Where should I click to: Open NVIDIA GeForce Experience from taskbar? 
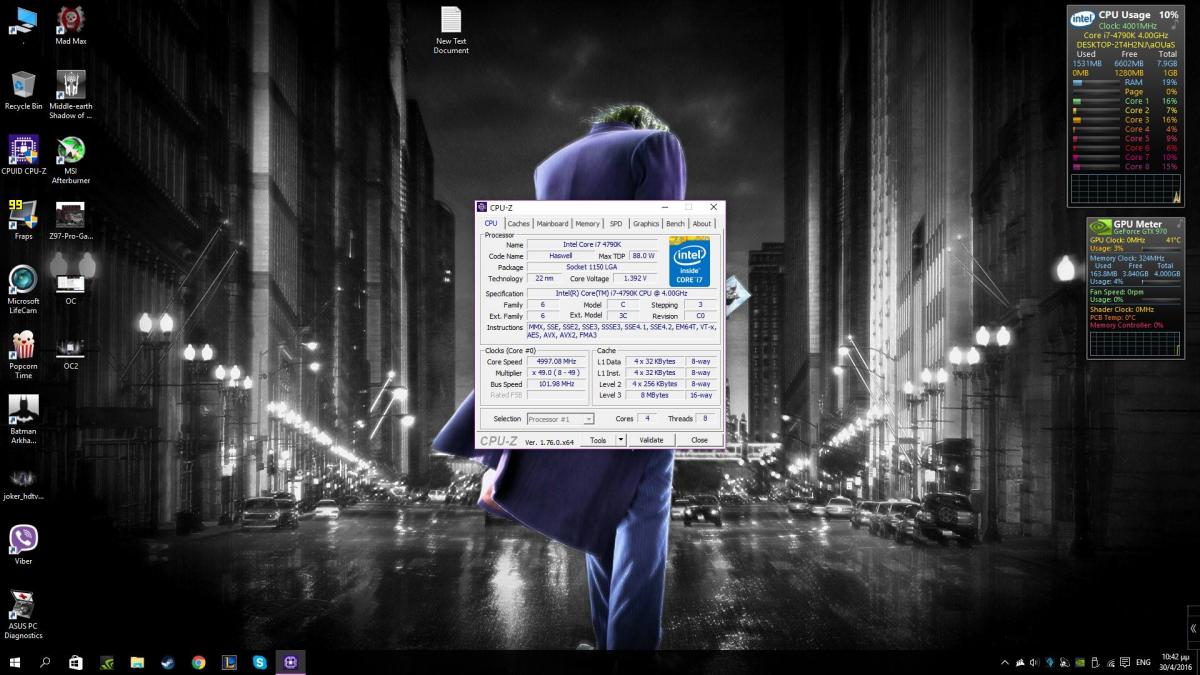pos(107,662)
